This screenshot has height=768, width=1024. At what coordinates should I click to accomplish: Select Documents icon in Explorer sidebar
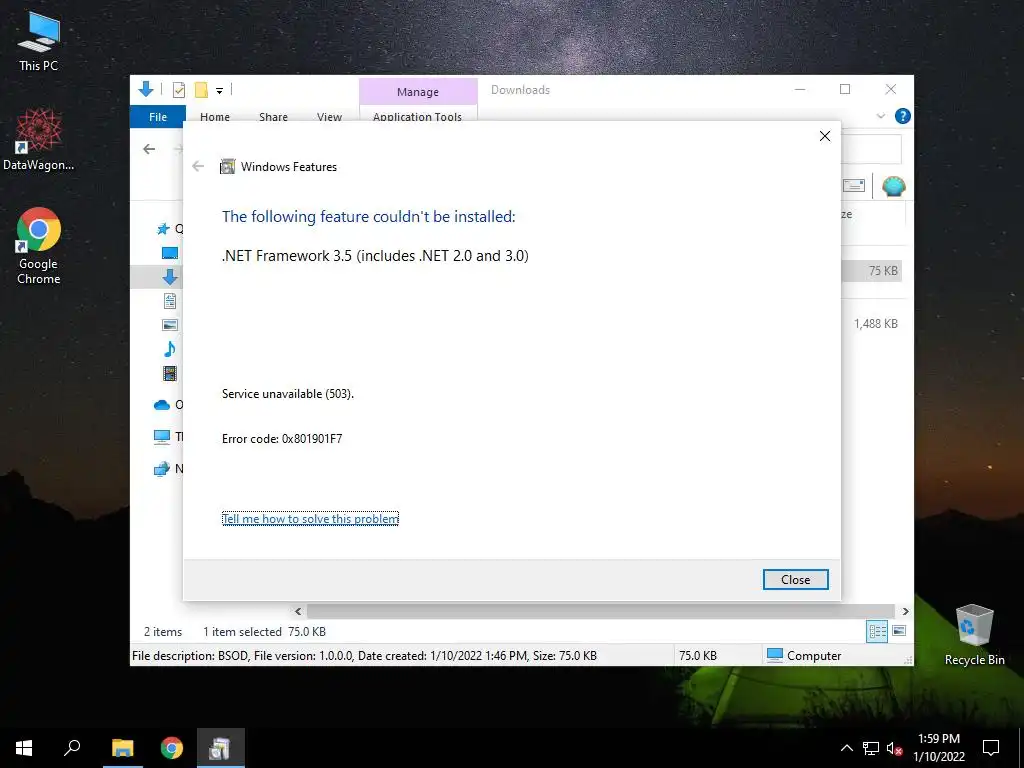coord(170,301)
